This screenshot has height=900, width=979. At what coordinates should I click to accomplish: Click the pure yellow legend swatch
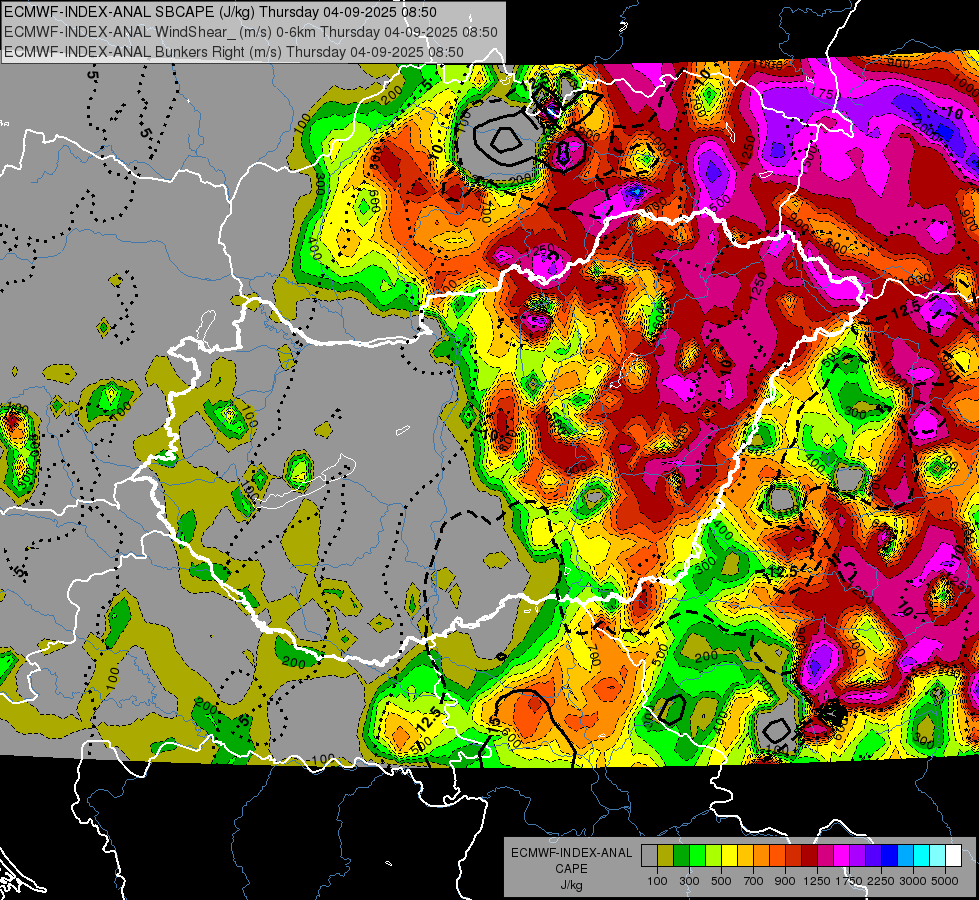click(x=729, y=856)
